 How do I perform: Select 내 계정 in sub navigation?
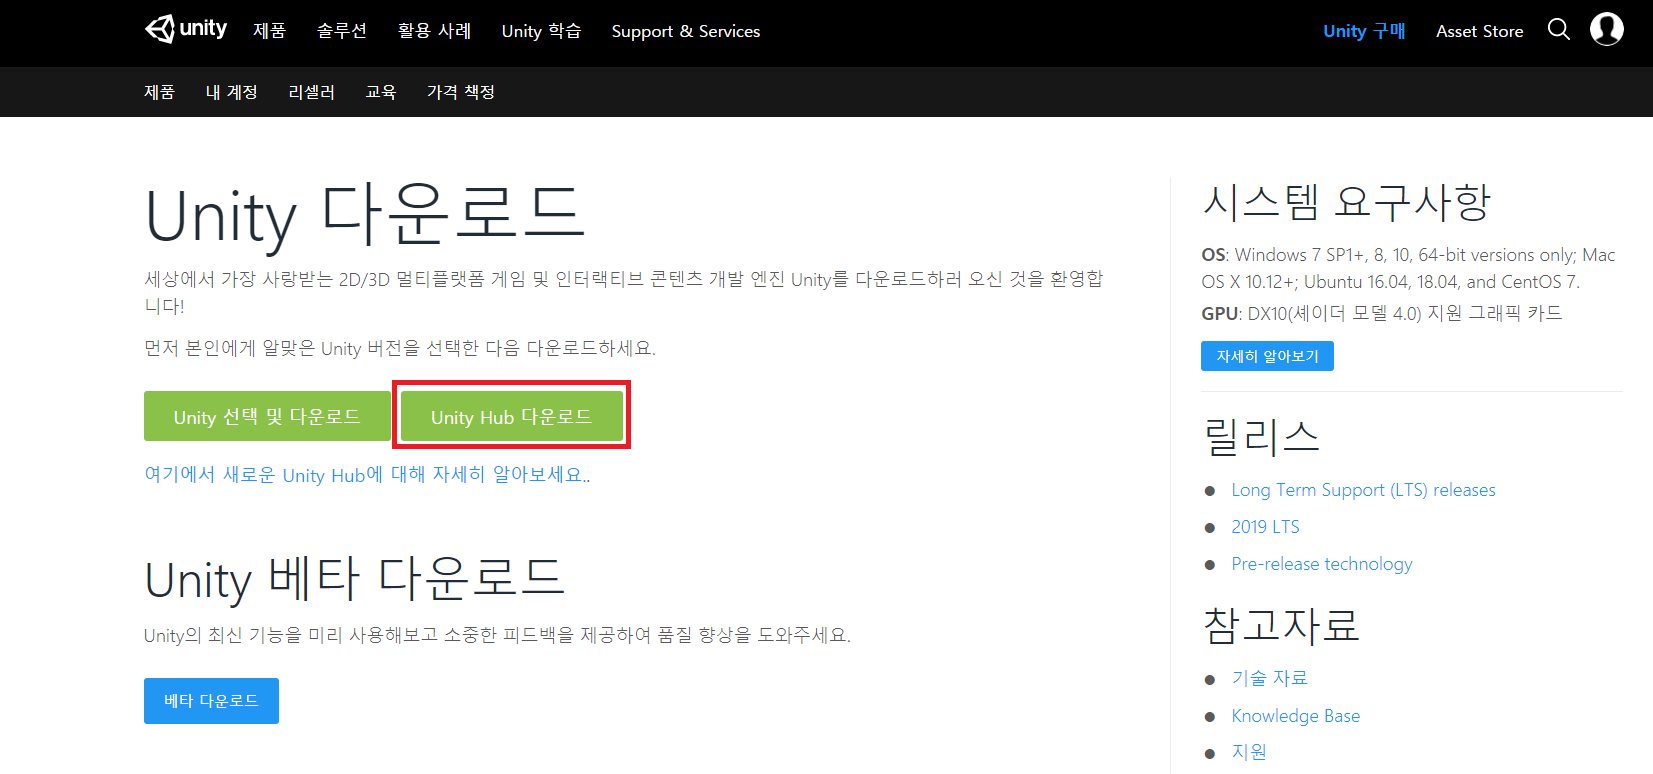pyautogui.click(x=231, y=92)
